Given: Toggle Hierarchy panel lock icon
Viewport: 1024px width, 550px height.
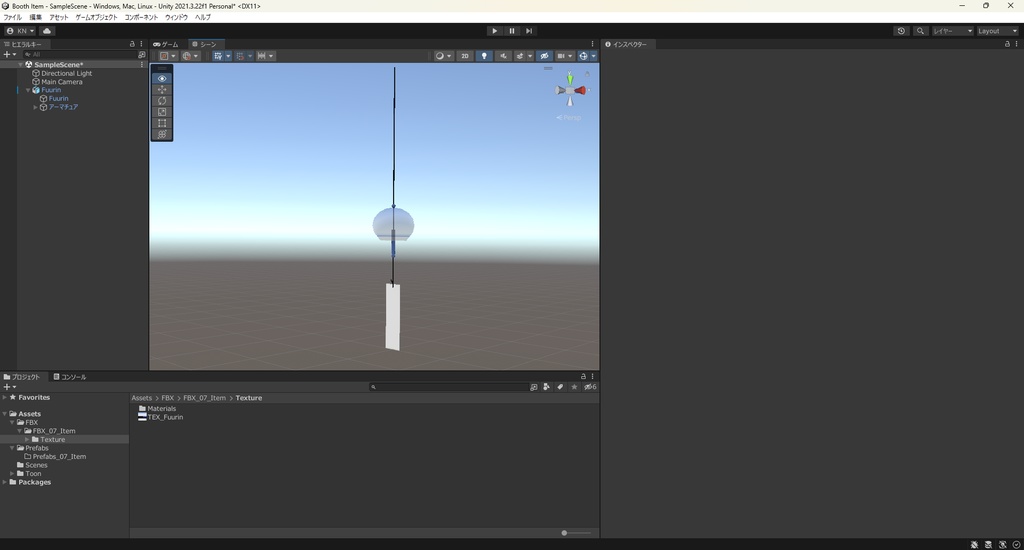Looking at the screenshot, I should tap(132, 44).
